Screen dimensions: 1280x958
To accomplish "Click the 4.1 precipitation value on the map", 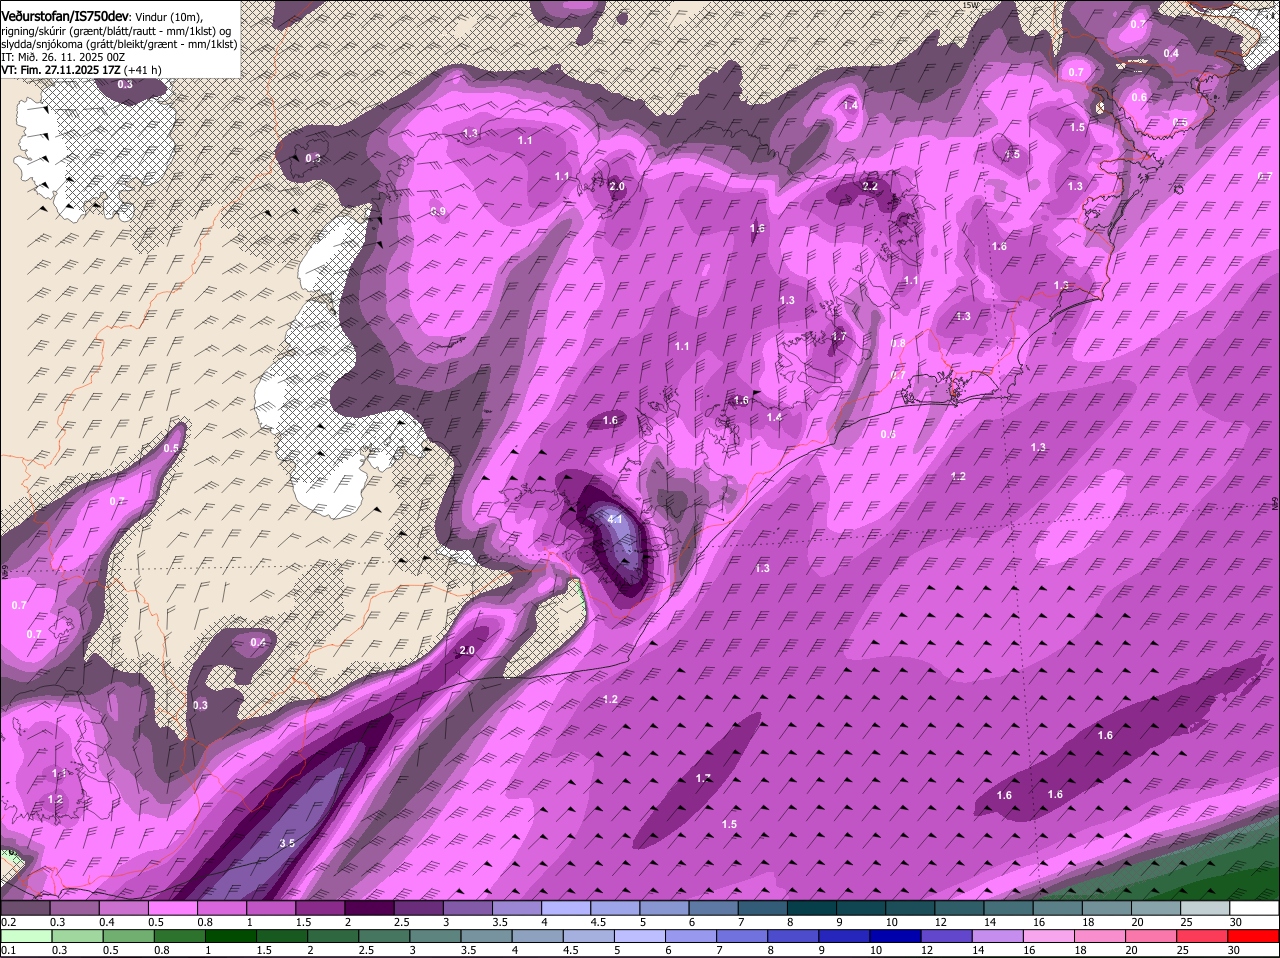I will 615,519.
